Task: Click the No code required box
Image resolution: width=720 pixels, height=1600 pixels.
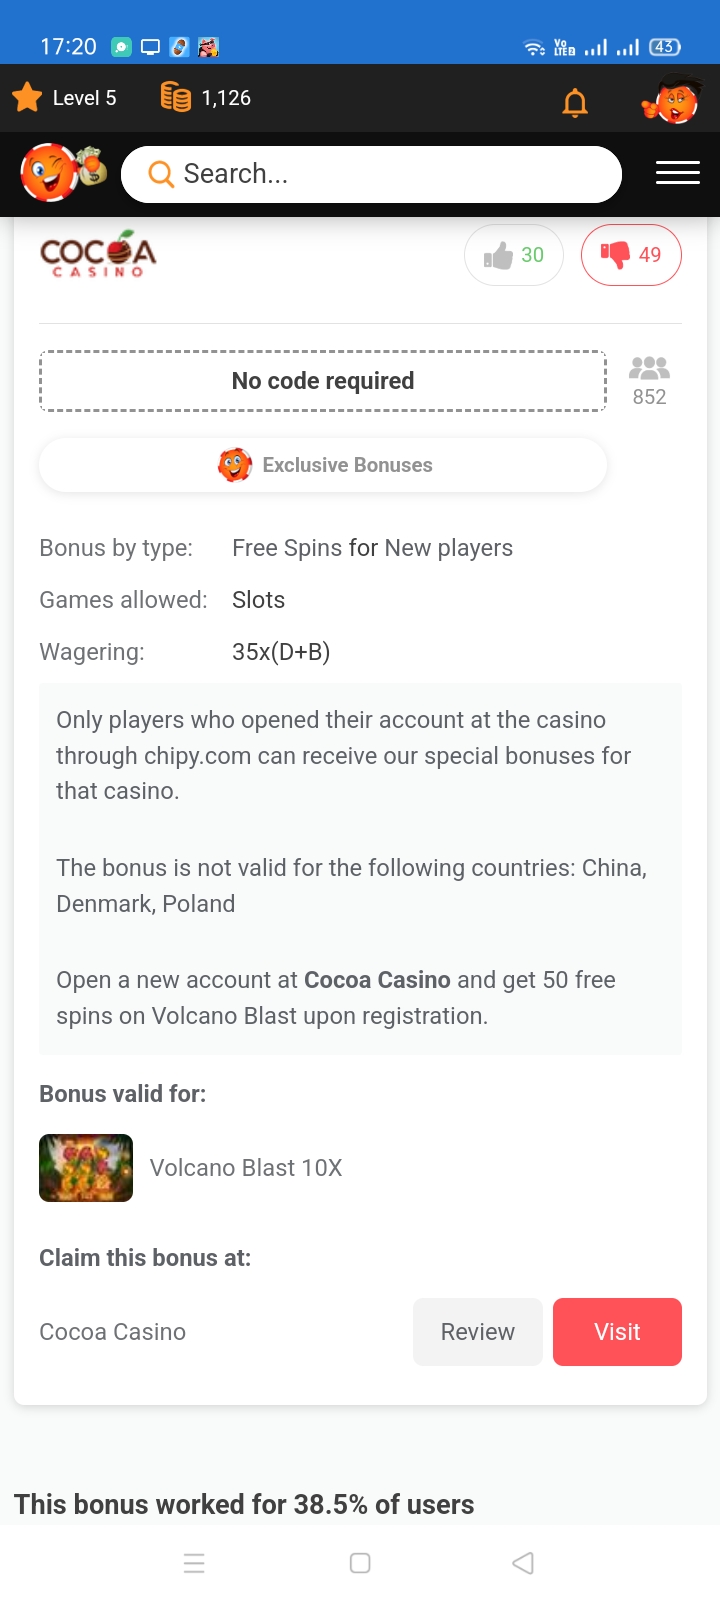Action: pyautogui.click(x=323, y=381)
